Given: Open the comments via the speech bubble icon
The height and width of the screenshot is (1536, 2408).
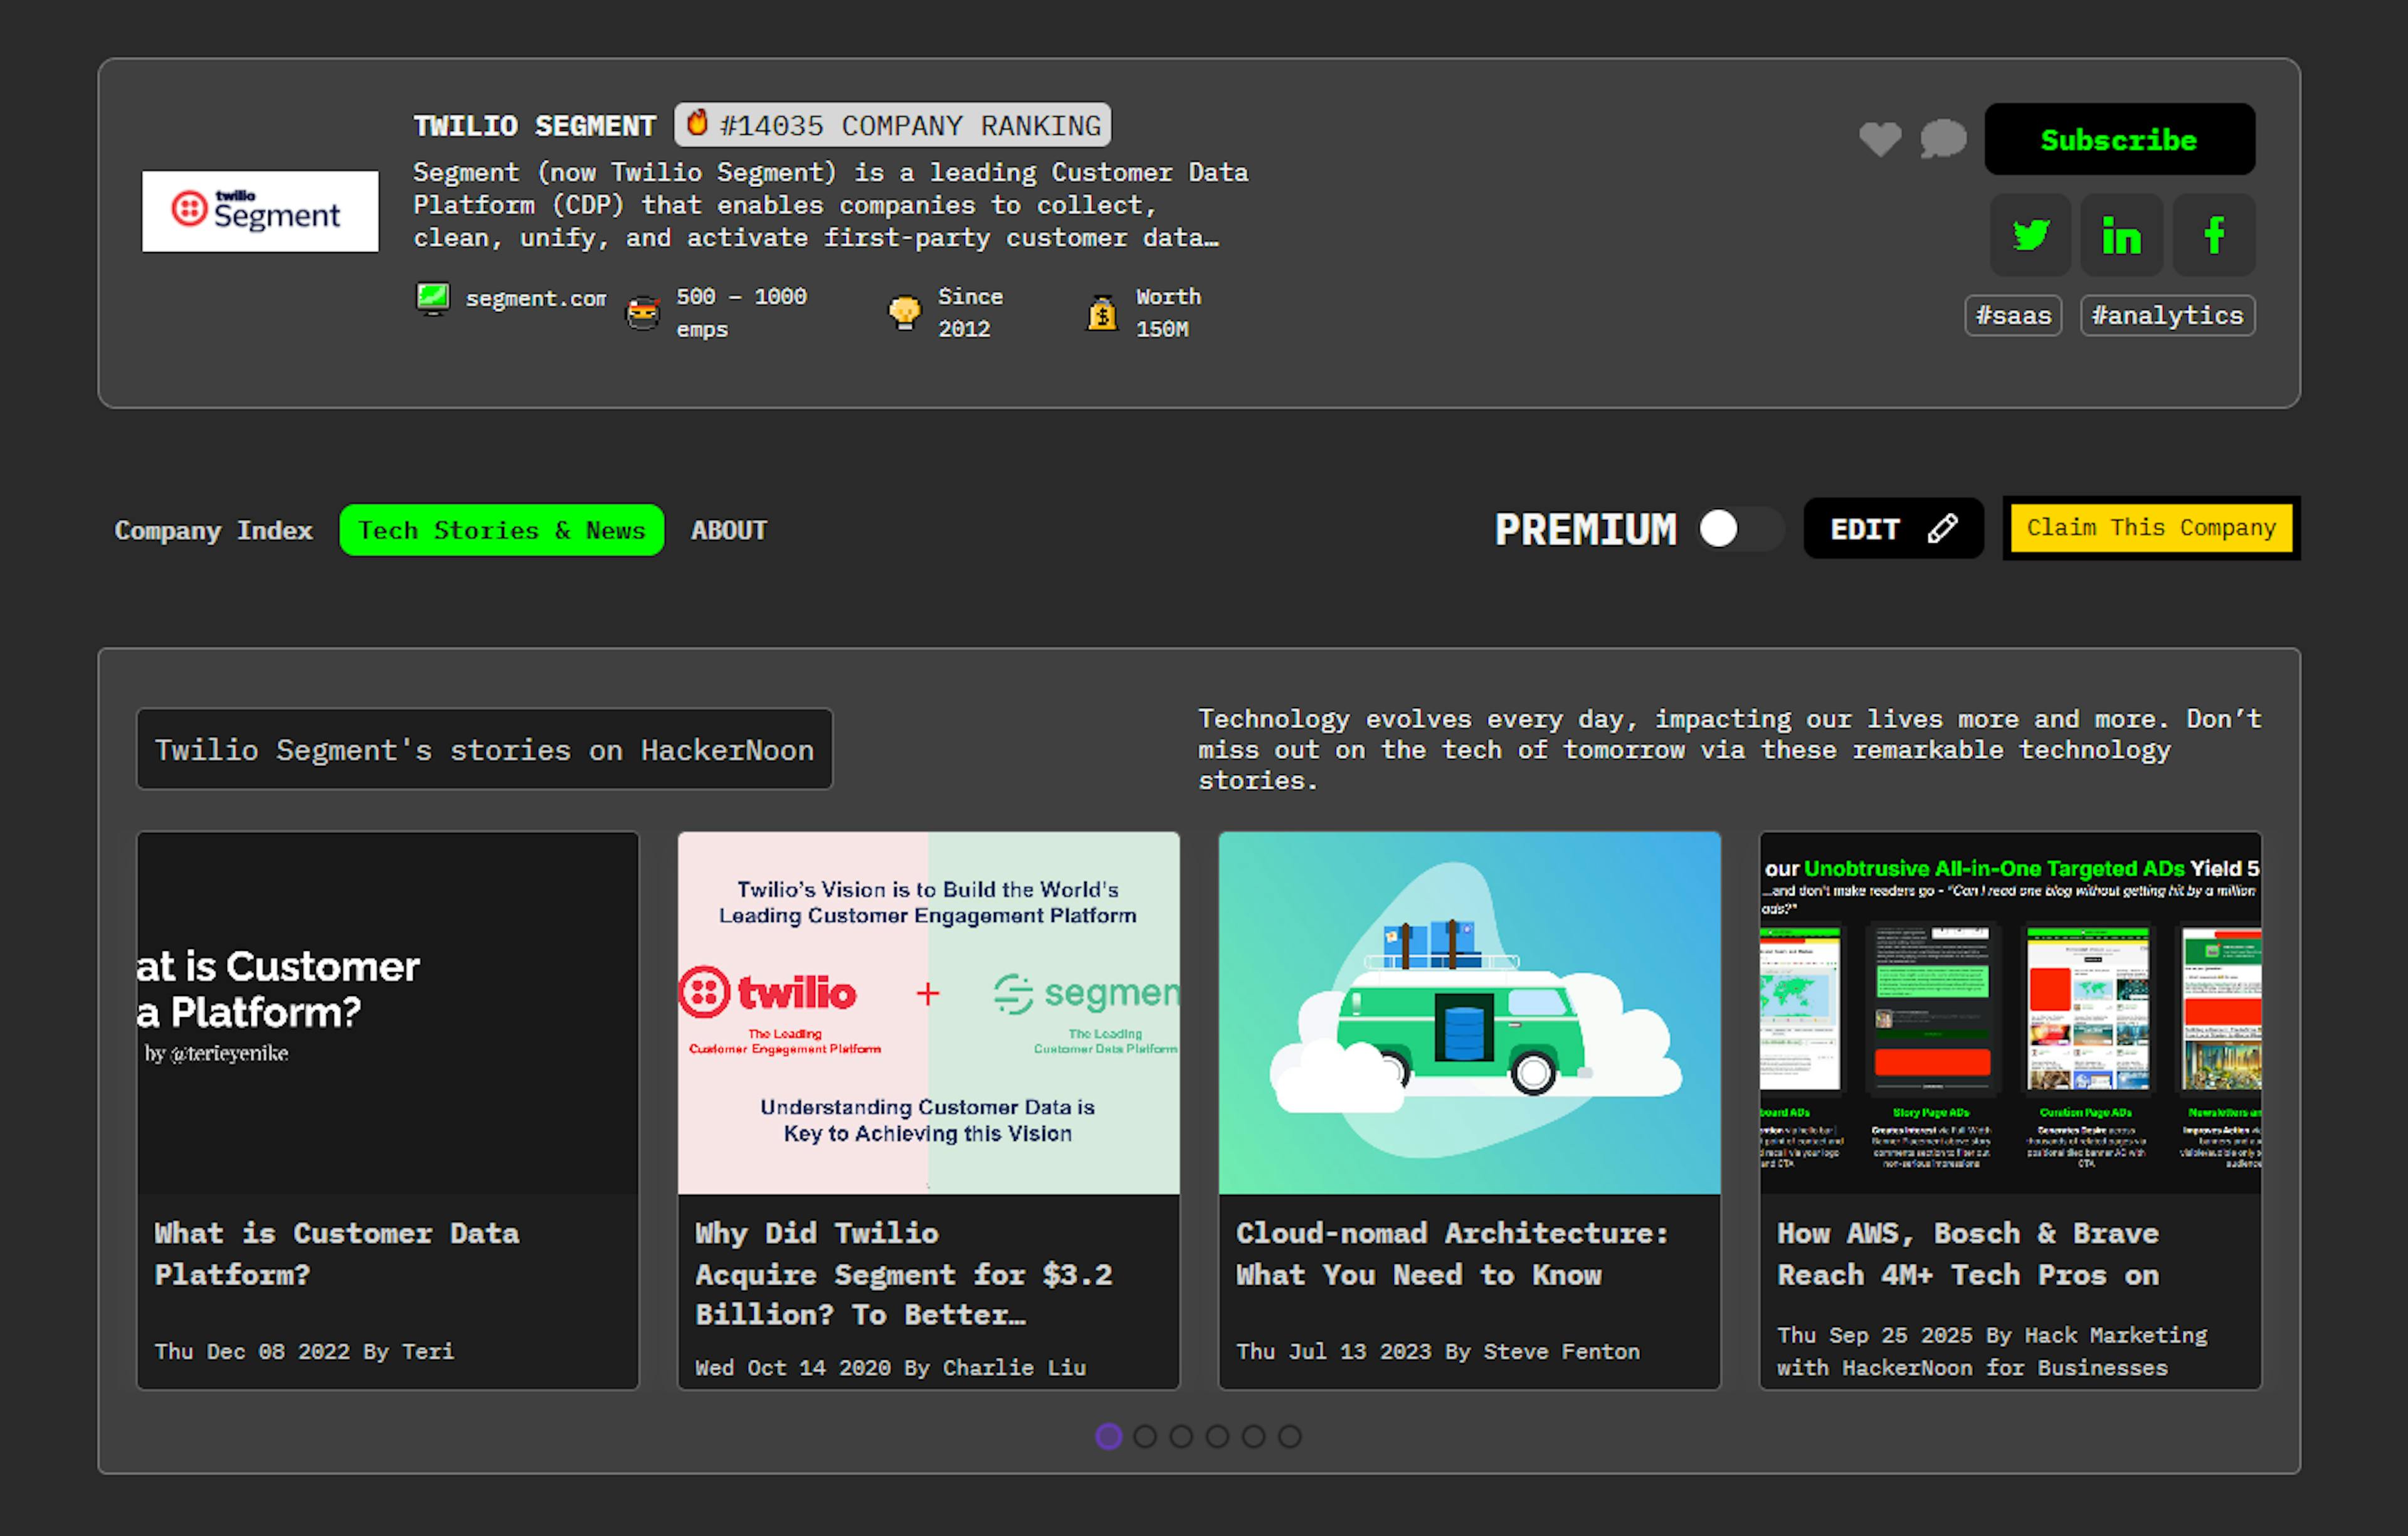Looking at the screenshot, I should tap(1942, 139).
